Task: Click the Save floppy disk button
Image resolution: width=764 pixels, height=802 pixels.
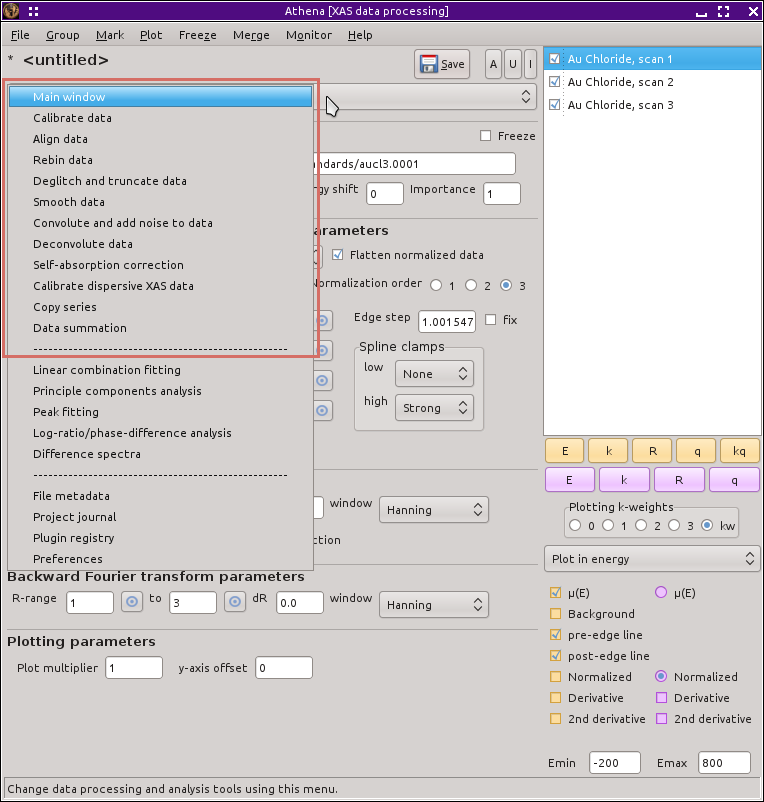Action: 442,64
